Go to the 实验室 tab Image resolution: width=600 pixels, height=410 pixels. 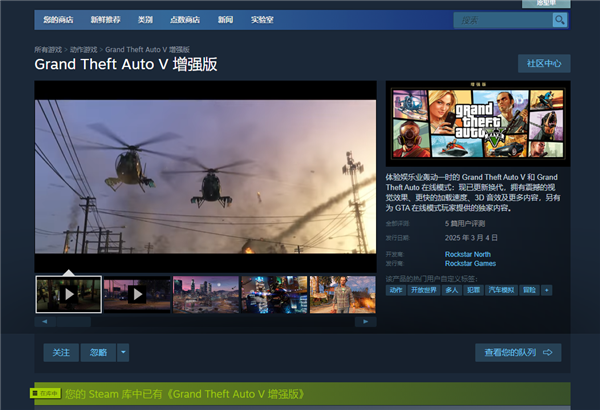pos(262,20)
